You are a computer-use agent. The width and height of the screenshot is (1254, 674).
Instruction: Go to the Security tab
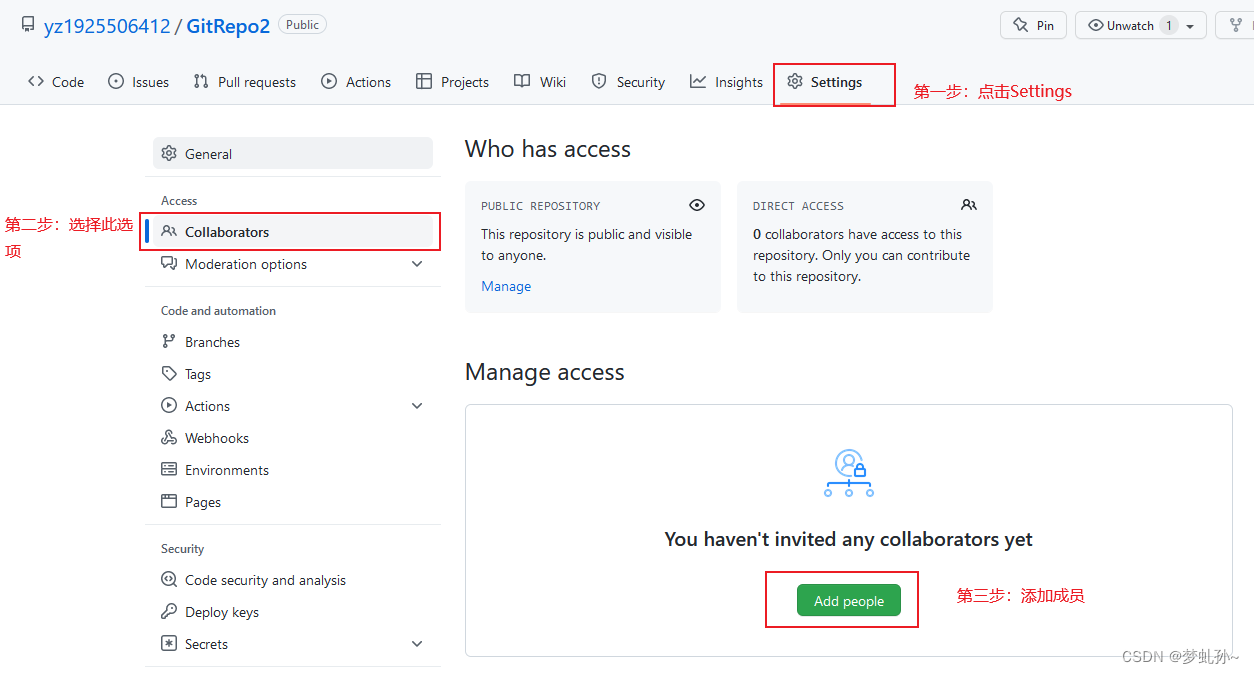coord(628,82)
